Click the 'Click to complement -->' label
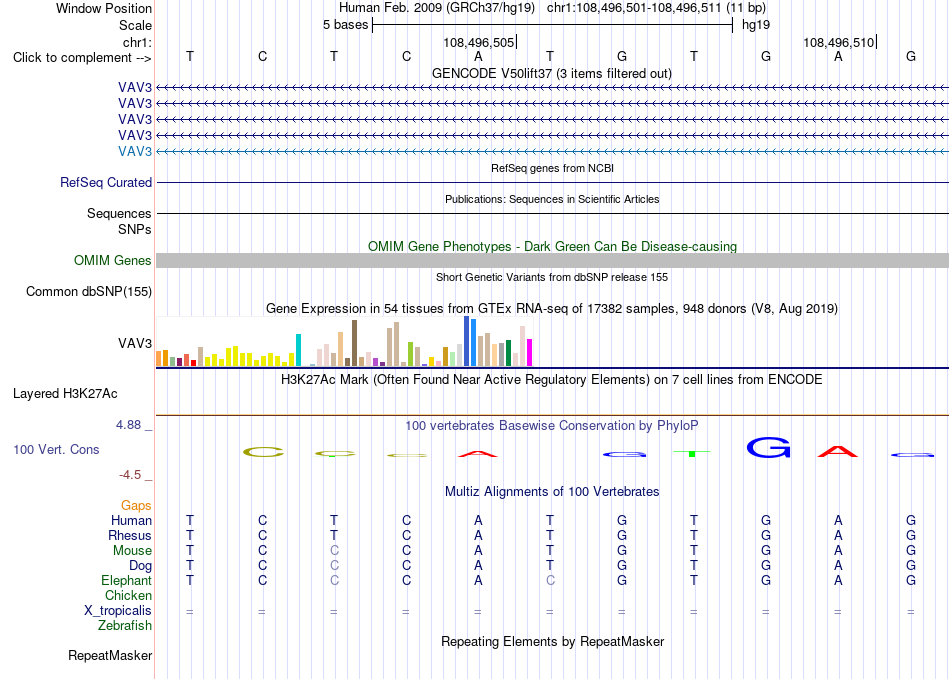 82,58
